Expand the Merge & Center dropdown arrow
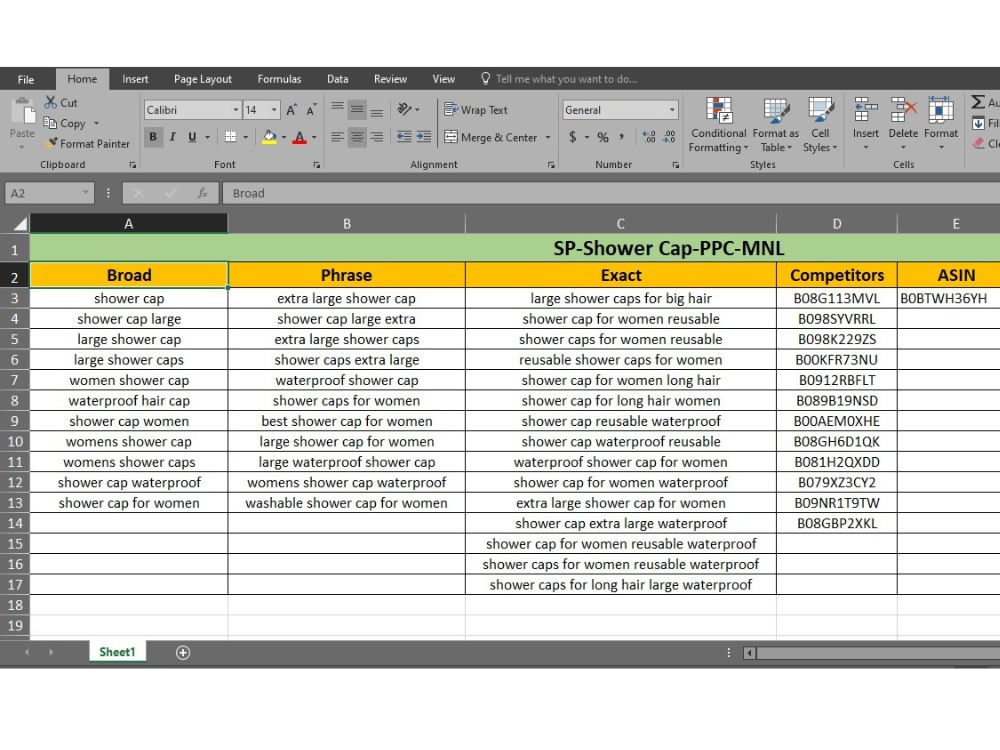 pyautogui.click(x=548, y=137)
